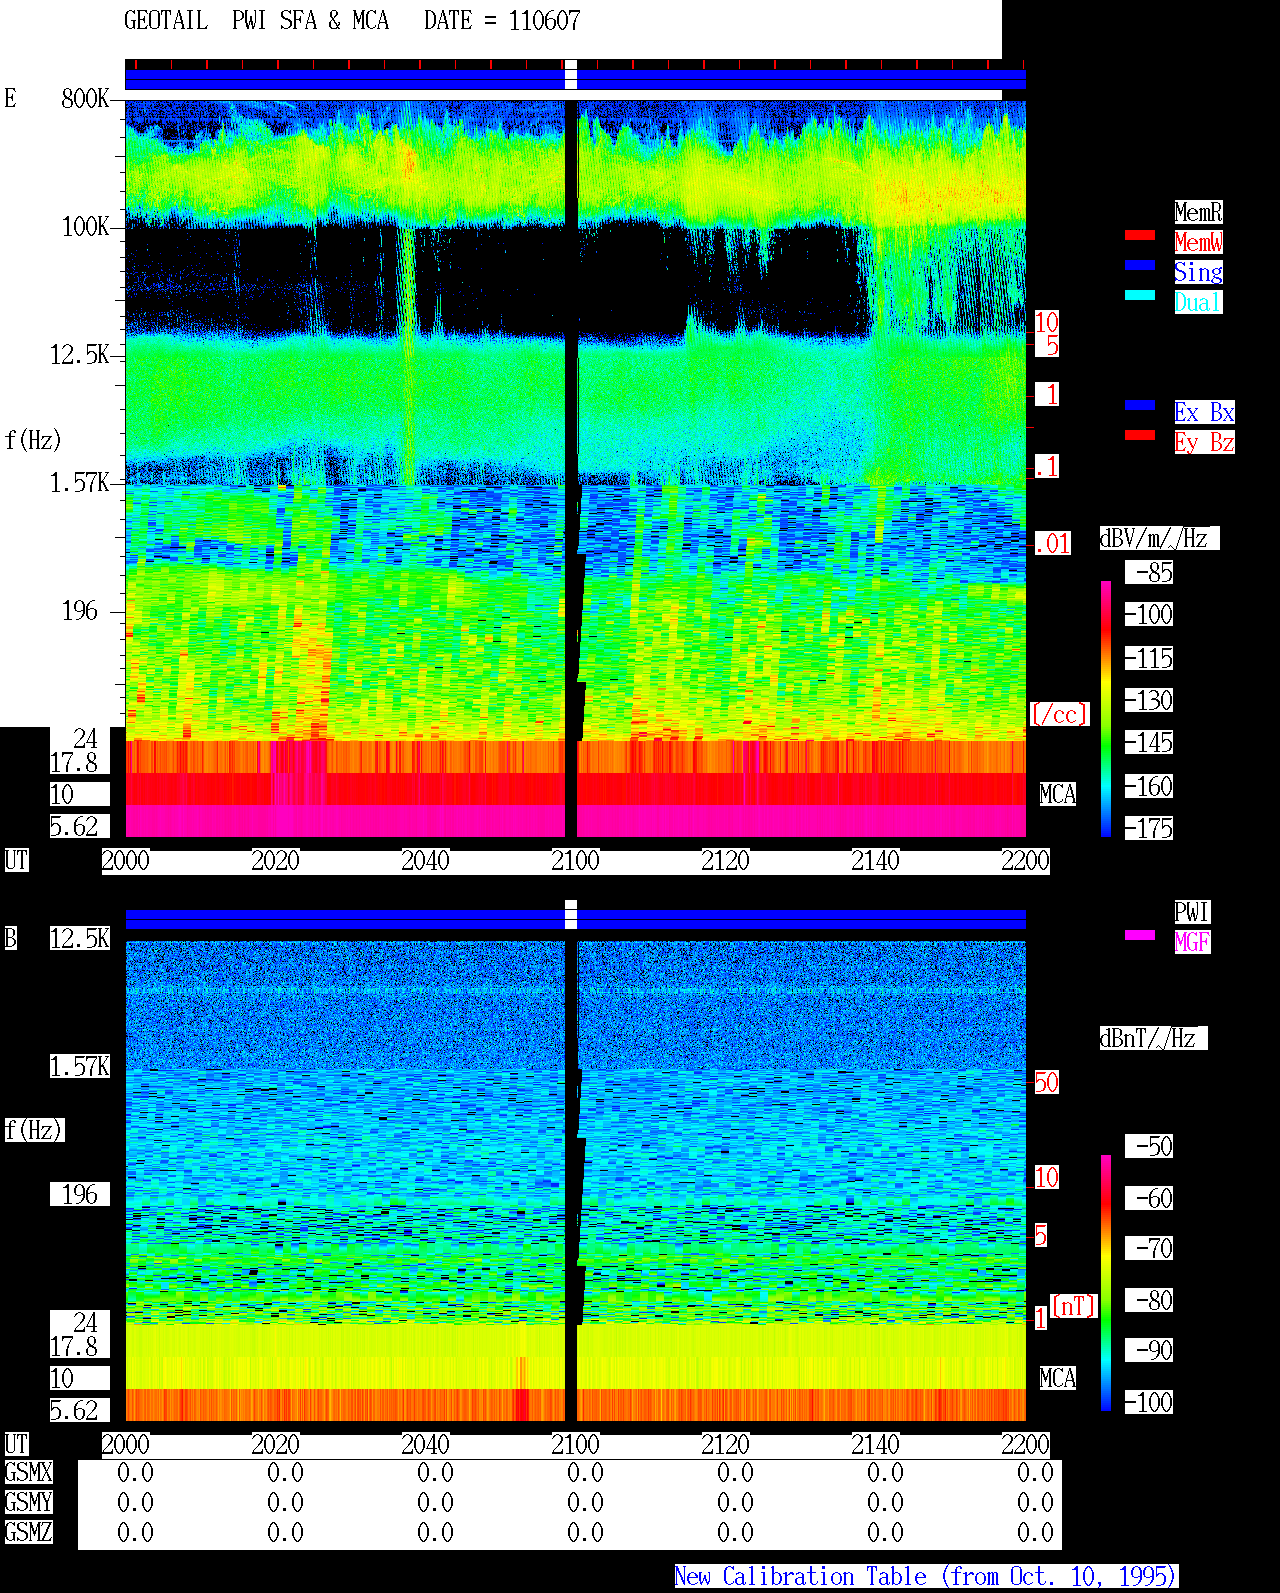The image size is (1280, 1593).
Task: Select the Ey Bz legend label
Action: point(1204,442)
